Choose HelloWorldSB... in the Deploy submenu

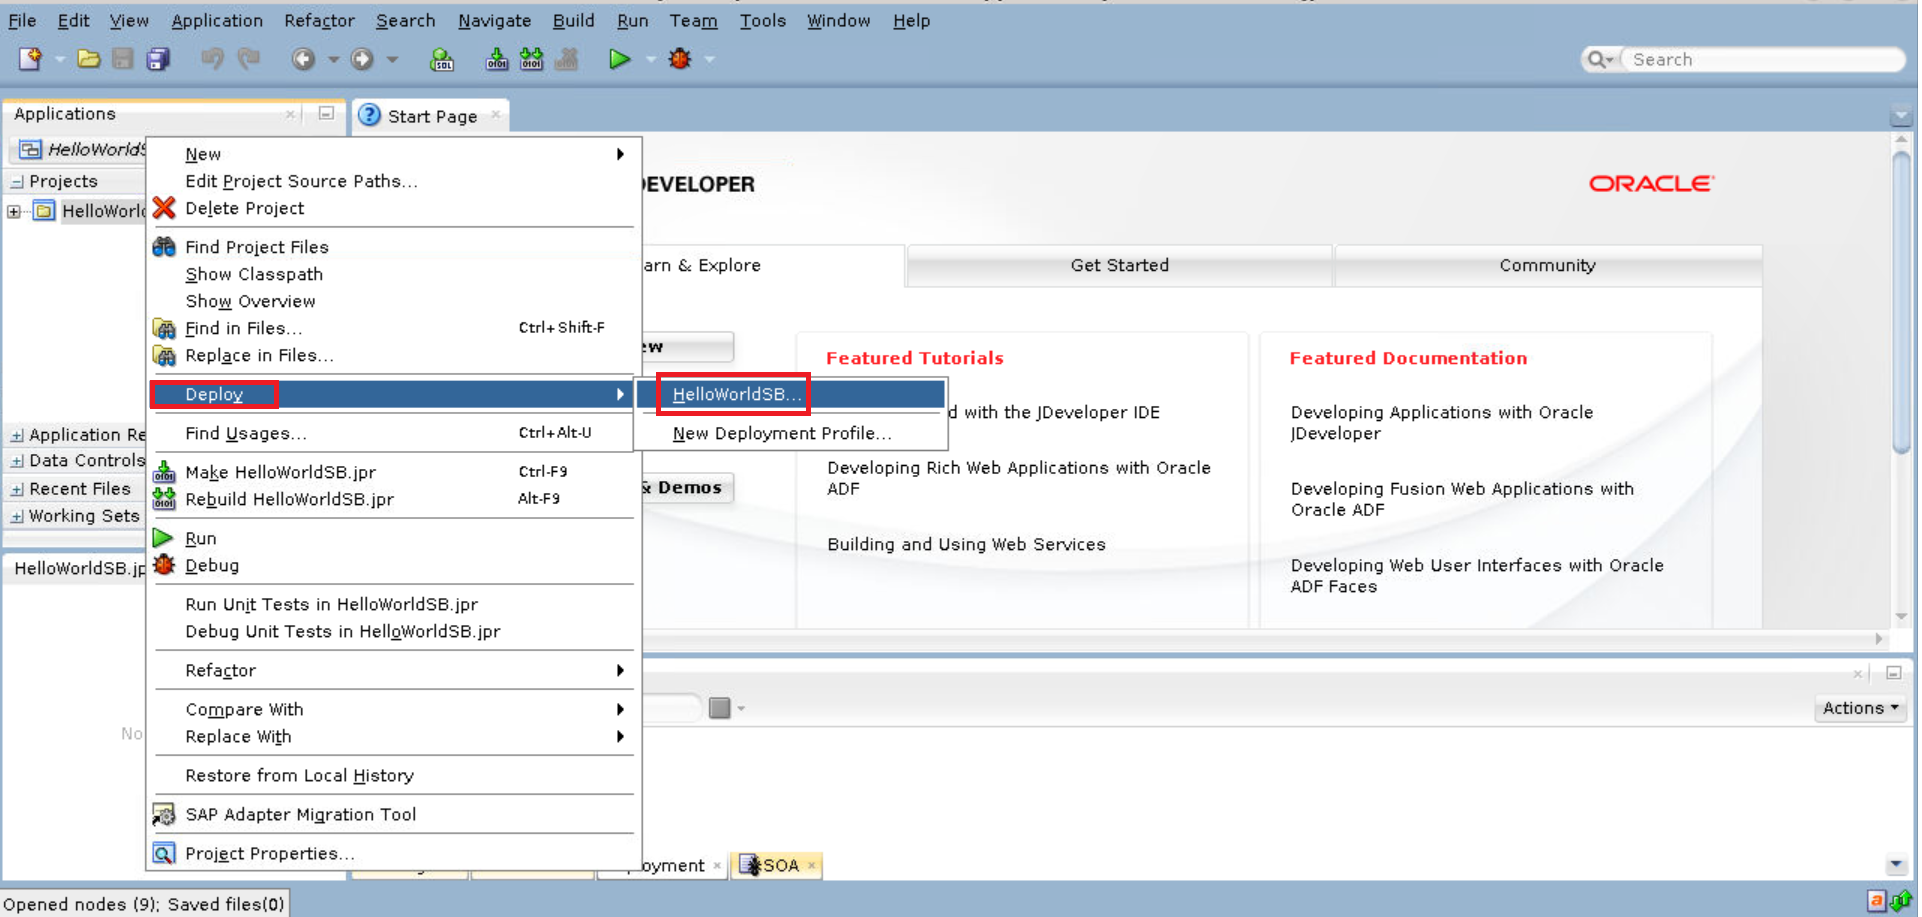coord(792,394)
